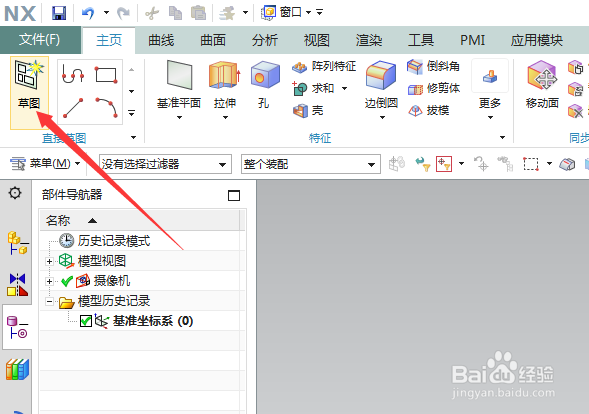Click the Paste clipboard icon
This screenshot has height=414, width=589.
[x=198, y=13]
